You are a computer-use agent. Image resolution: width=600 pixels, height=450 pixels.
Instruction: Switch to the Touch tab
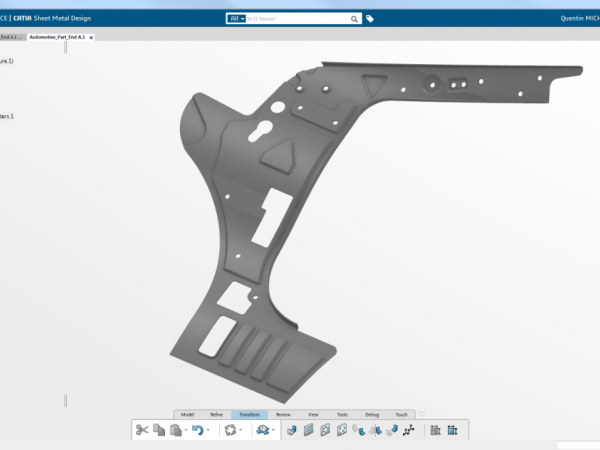click(x=401, y=414)
